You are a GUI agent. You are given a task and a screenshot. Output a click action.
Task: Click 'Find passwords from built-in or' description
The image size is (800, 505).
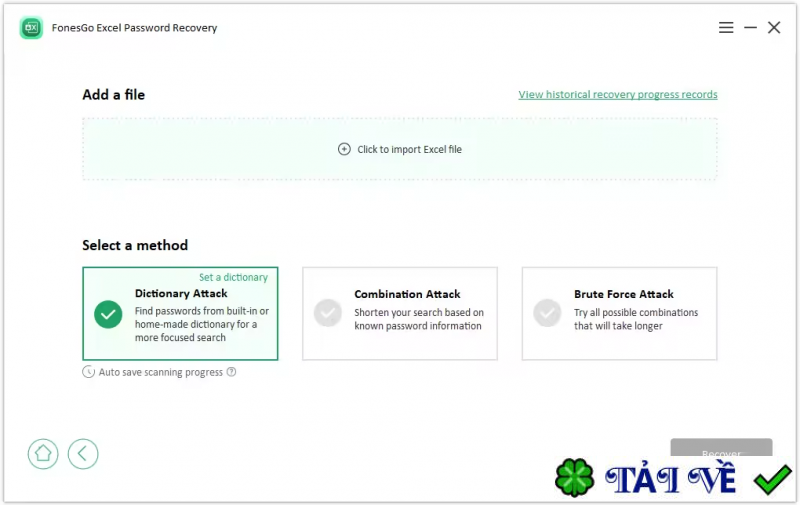202,311
